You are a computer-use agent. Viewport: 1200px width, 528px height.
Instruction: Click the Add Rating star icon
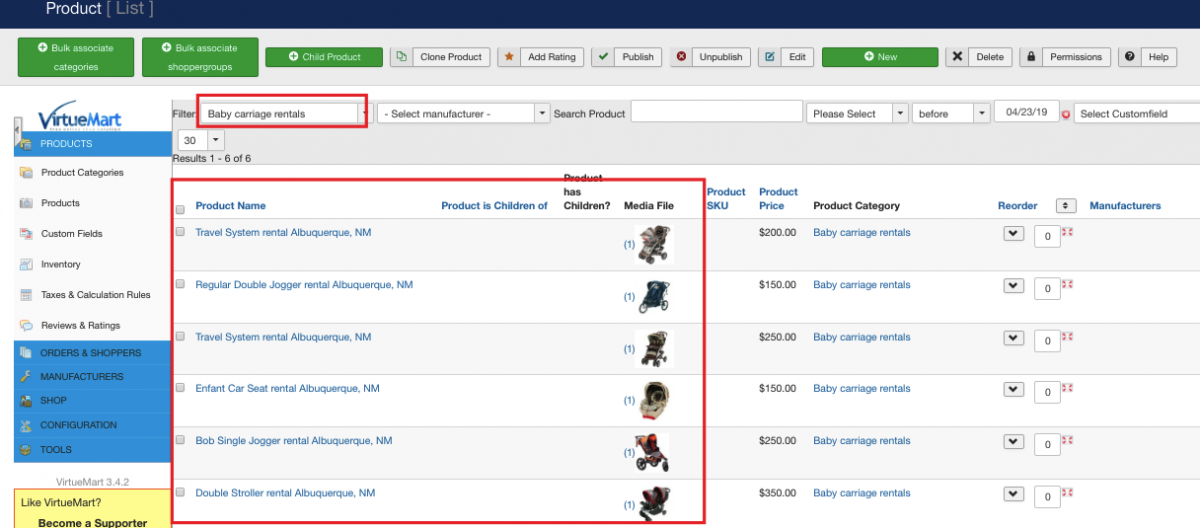(509, 57)
